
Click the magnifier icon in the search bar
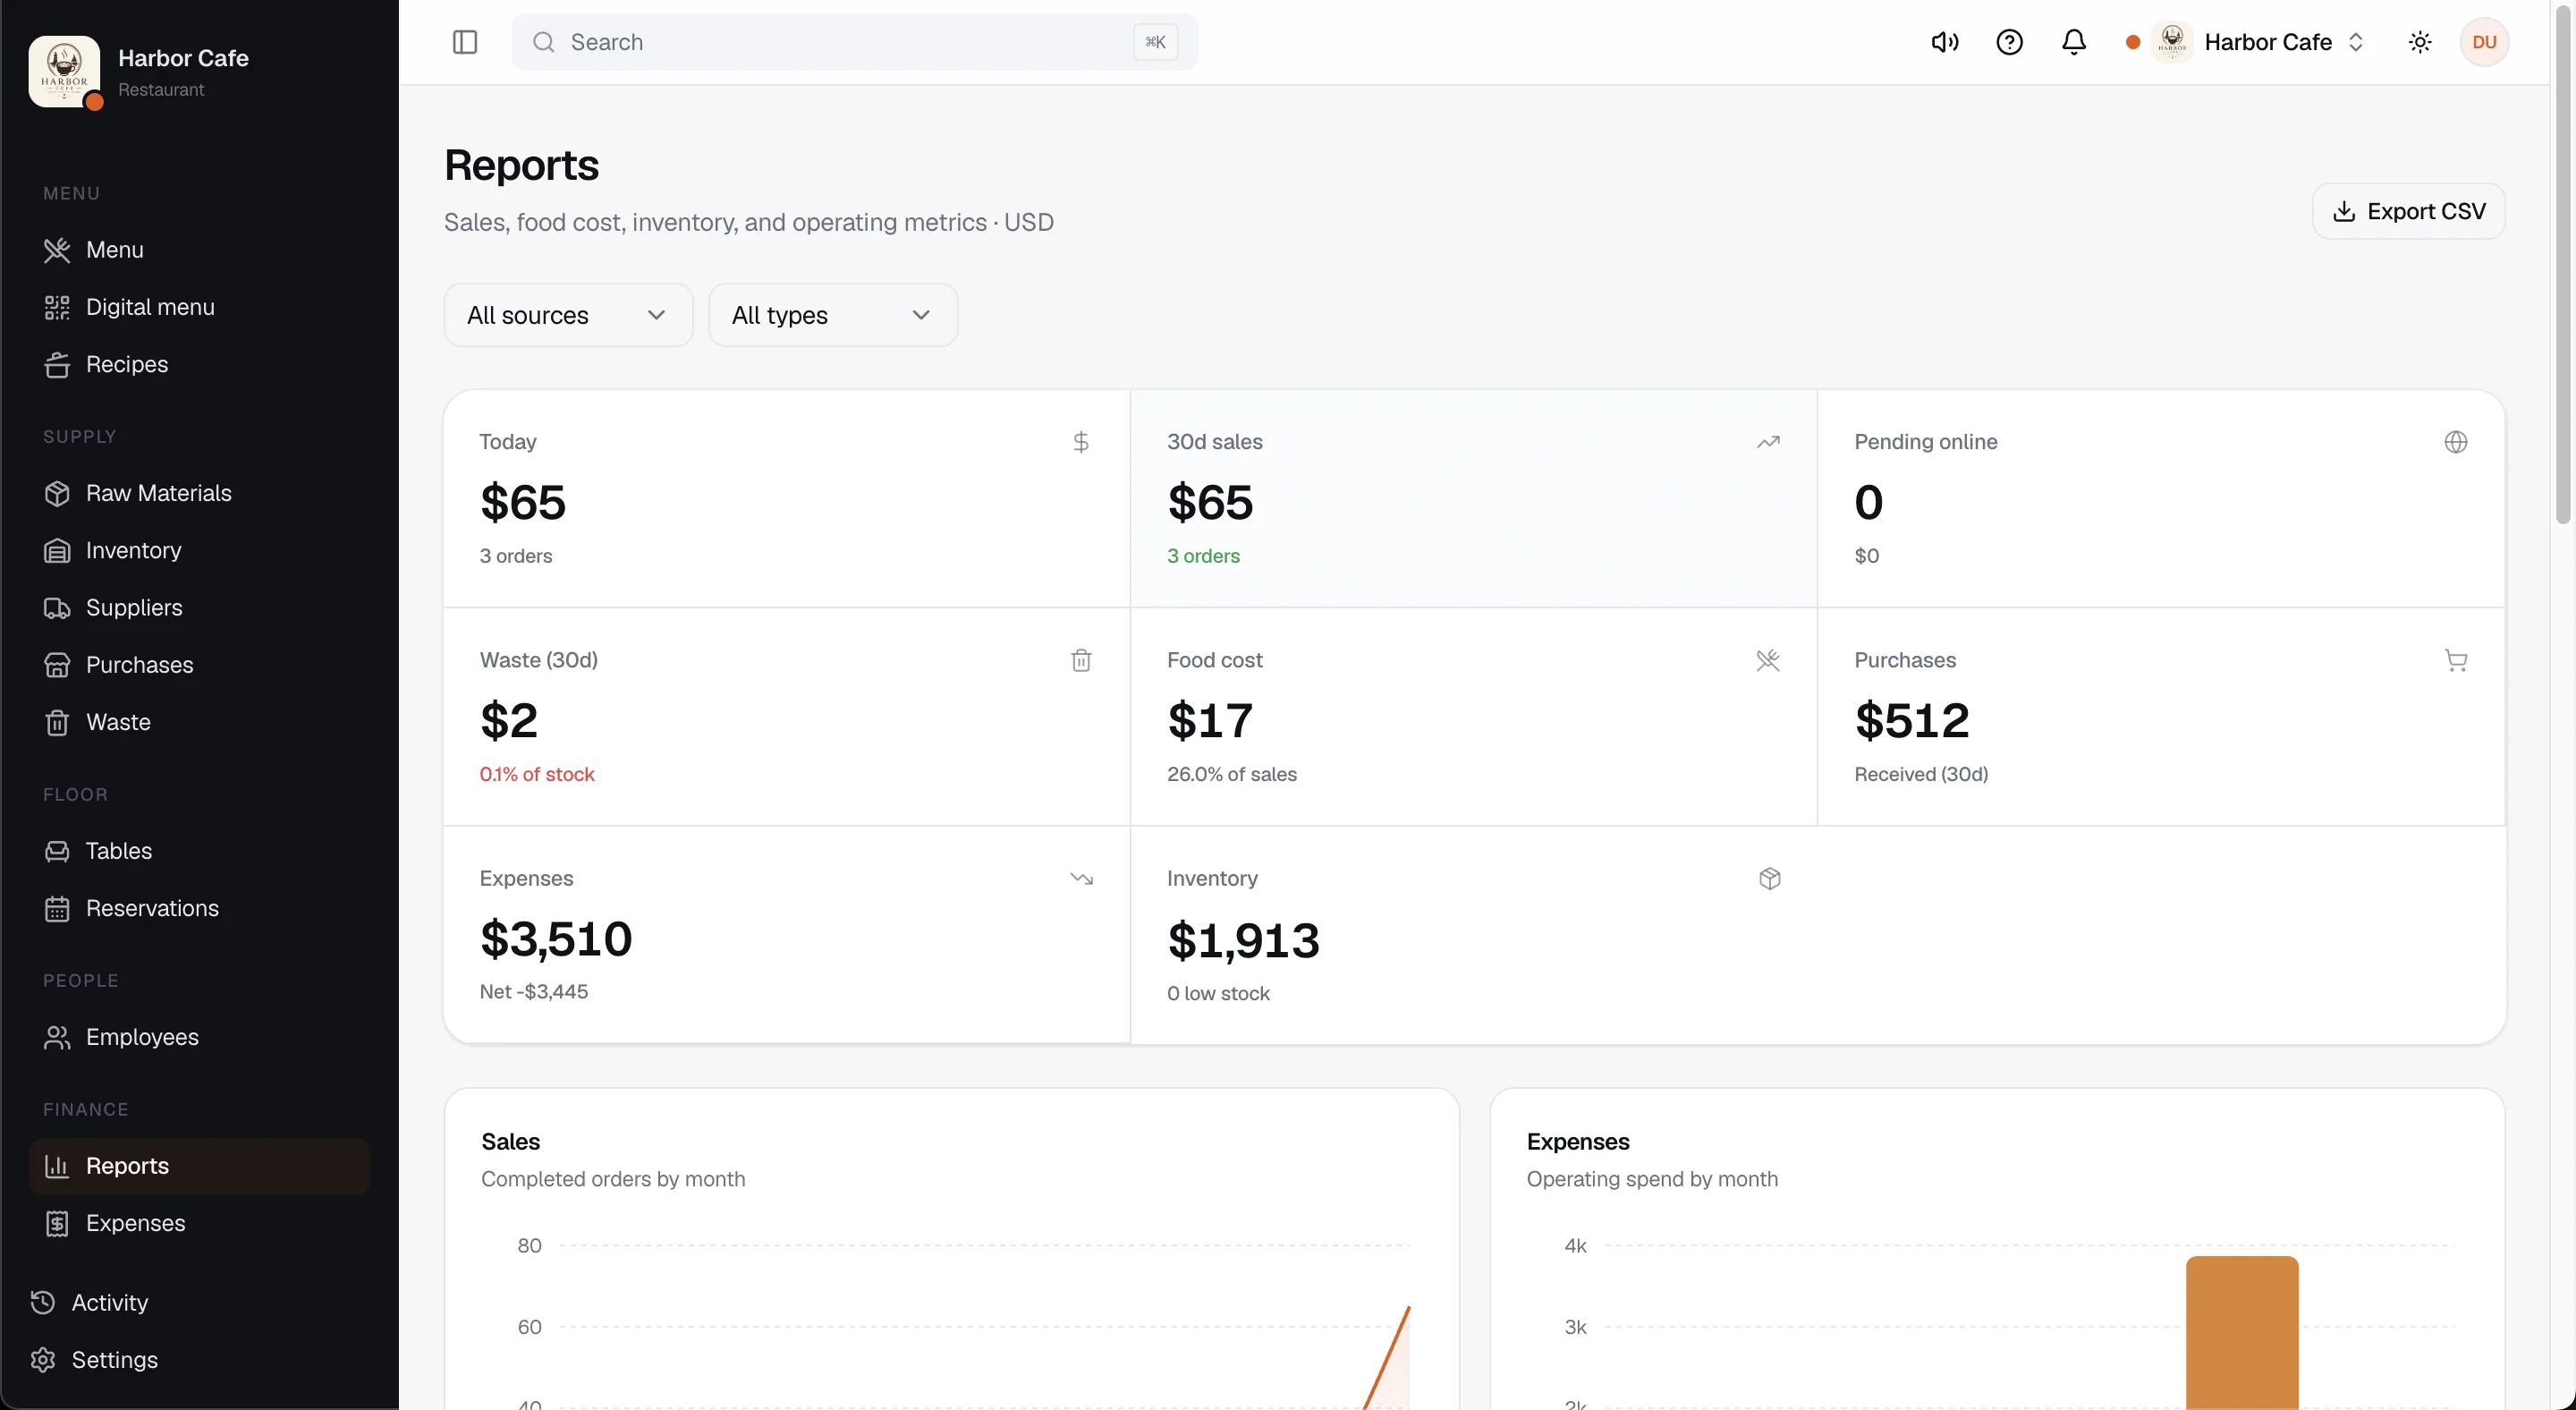[543, 42]
